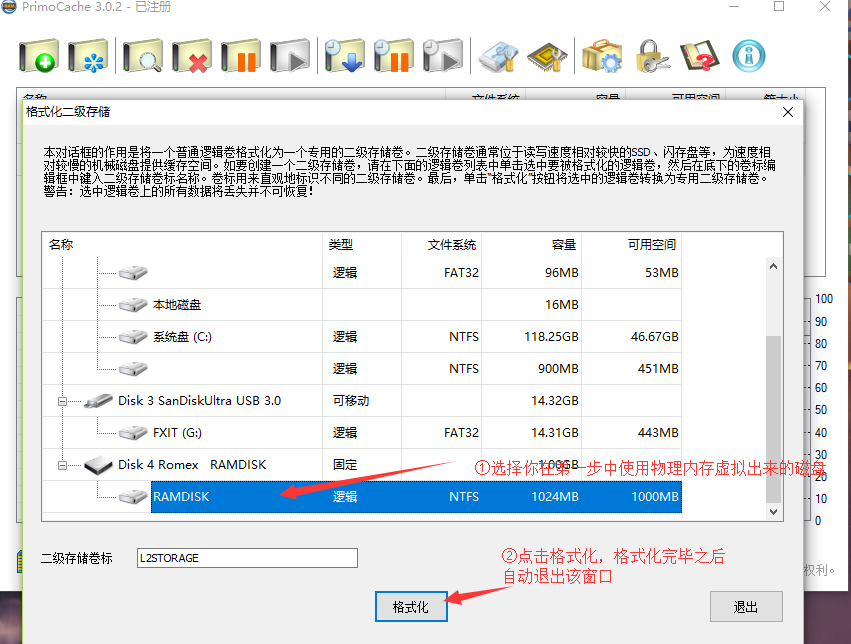Viewport: 851px width, 644px height.
Task: Click the resume cache task play icon
Action: coord(290,55)
